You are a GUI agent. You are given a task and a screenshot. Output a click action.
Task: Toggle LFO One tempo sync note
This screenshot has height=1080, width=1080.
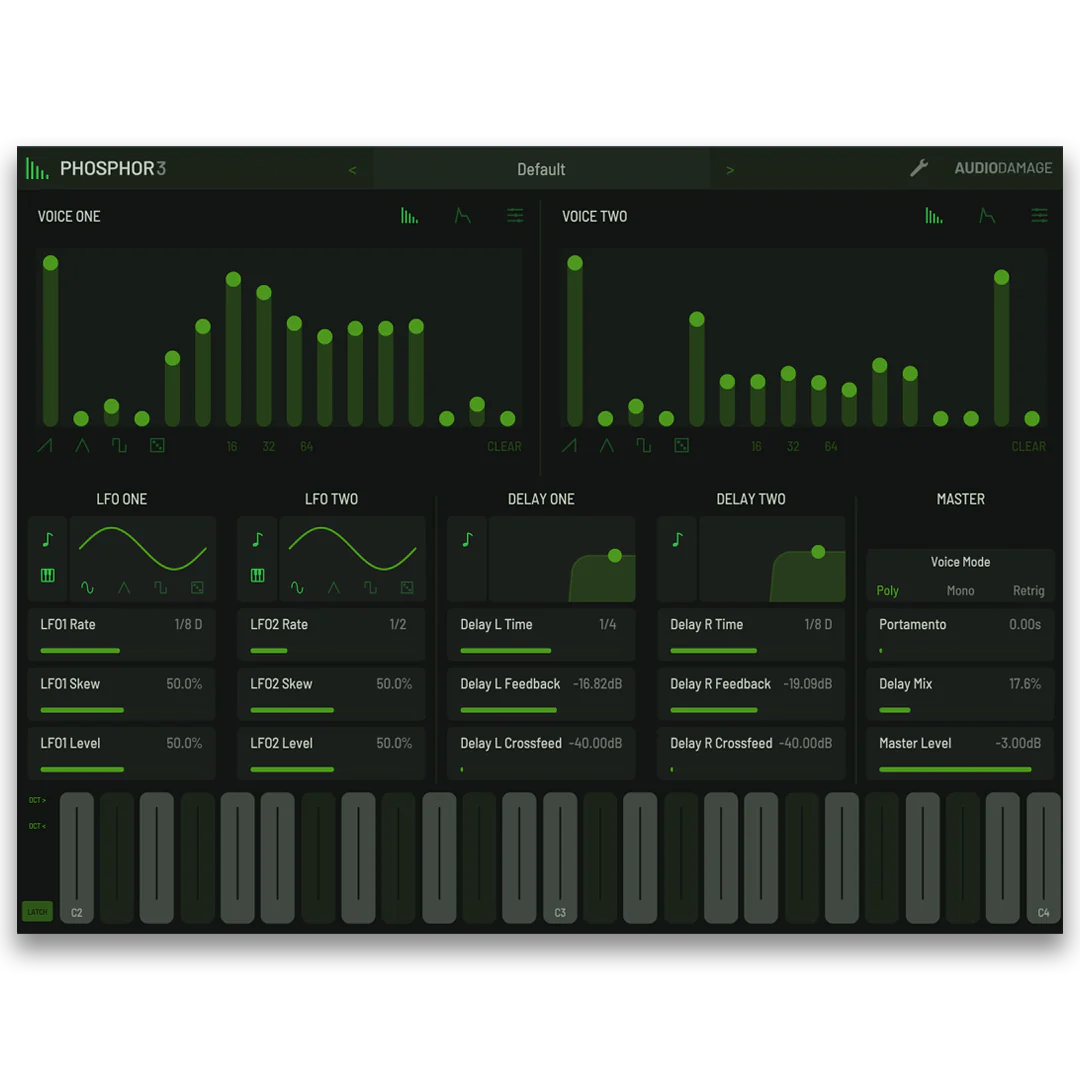pos(48,539)
